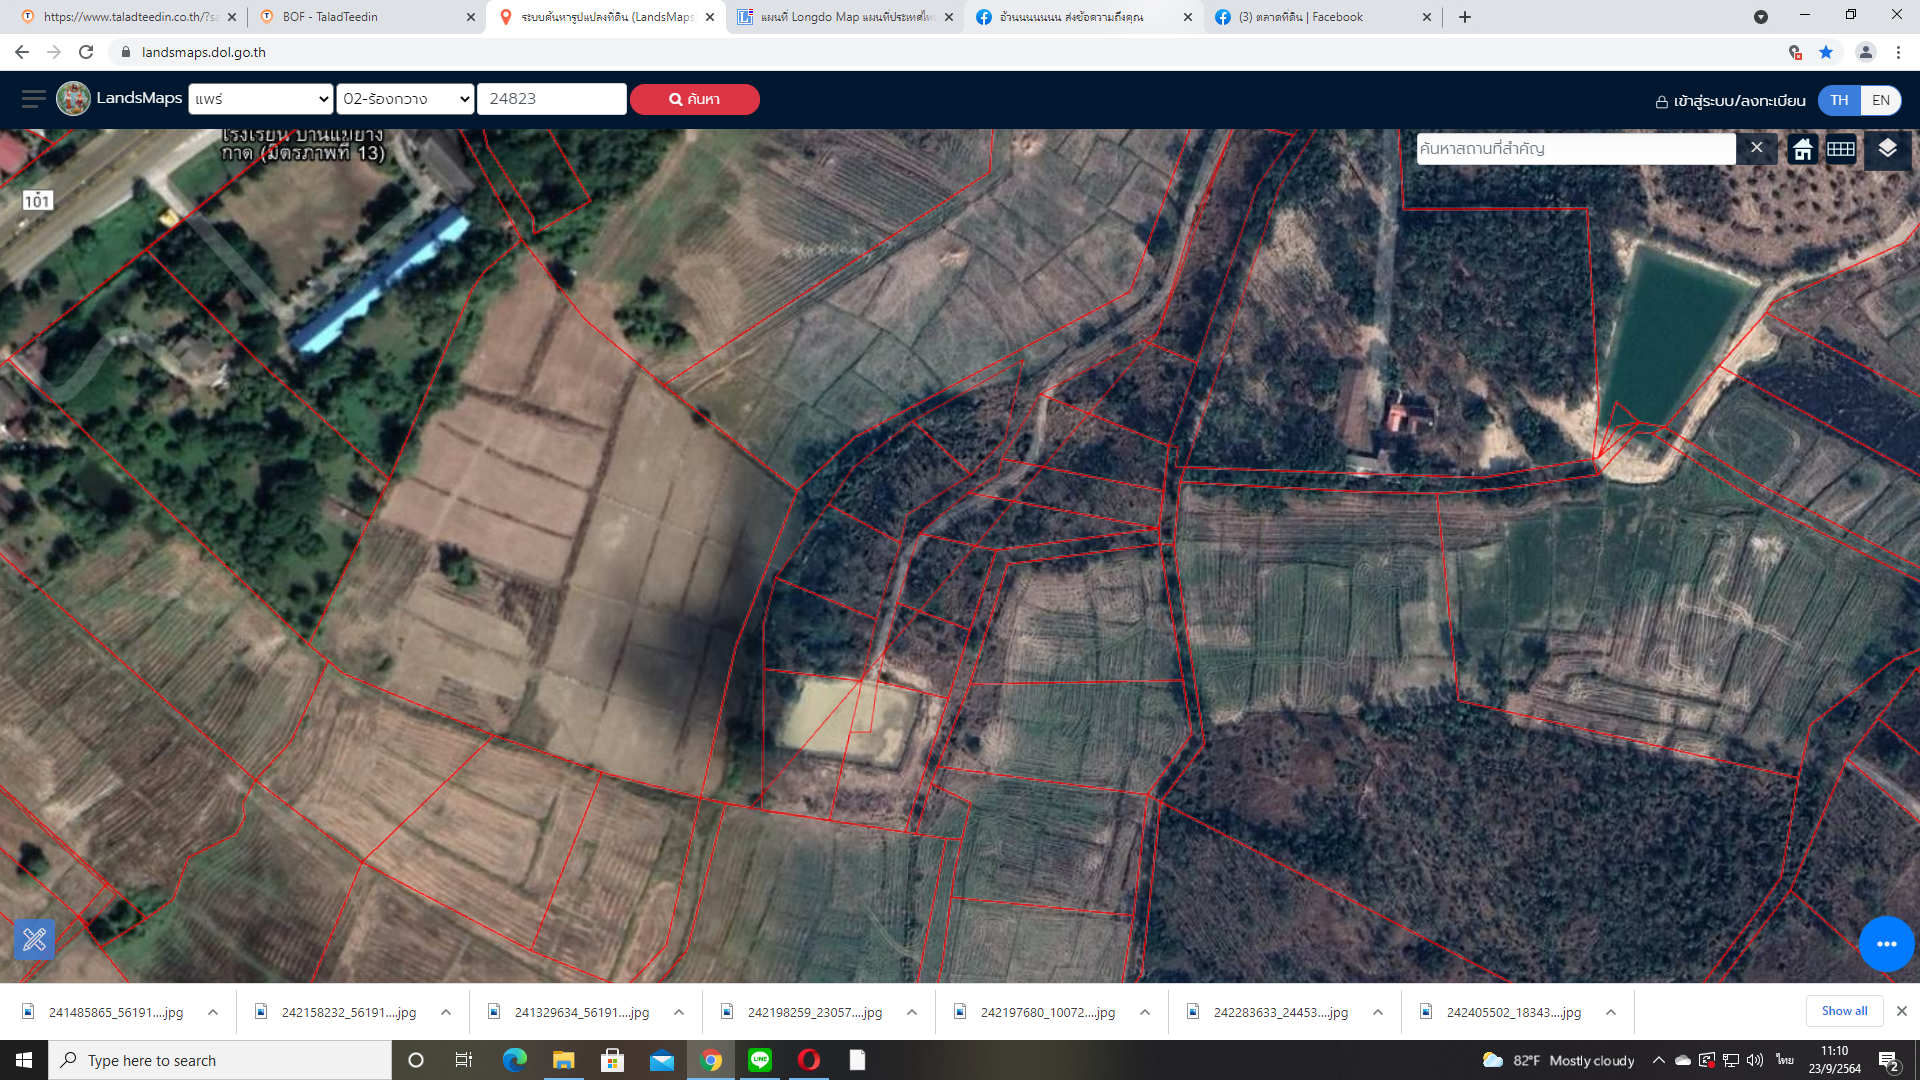Open Microsoft Edge from taskbar
Image resolution: width=1920 pixels, height=1080 pixels.
point(515,1060)
